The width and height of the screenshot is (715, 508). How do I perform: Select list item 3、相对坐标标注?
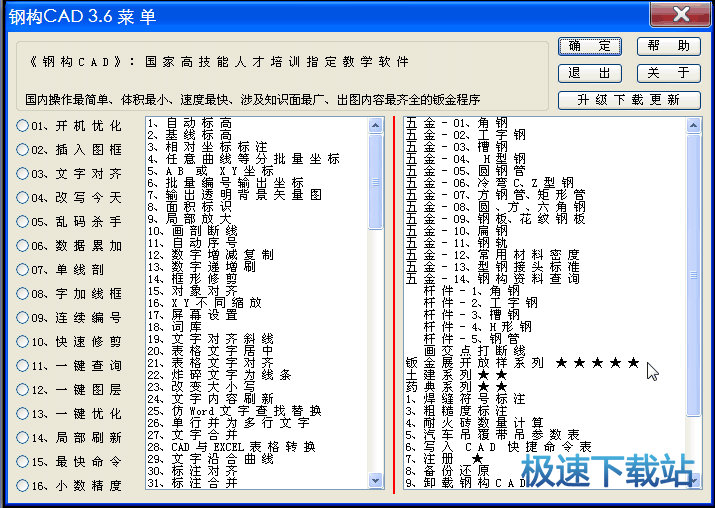point(207,147)
